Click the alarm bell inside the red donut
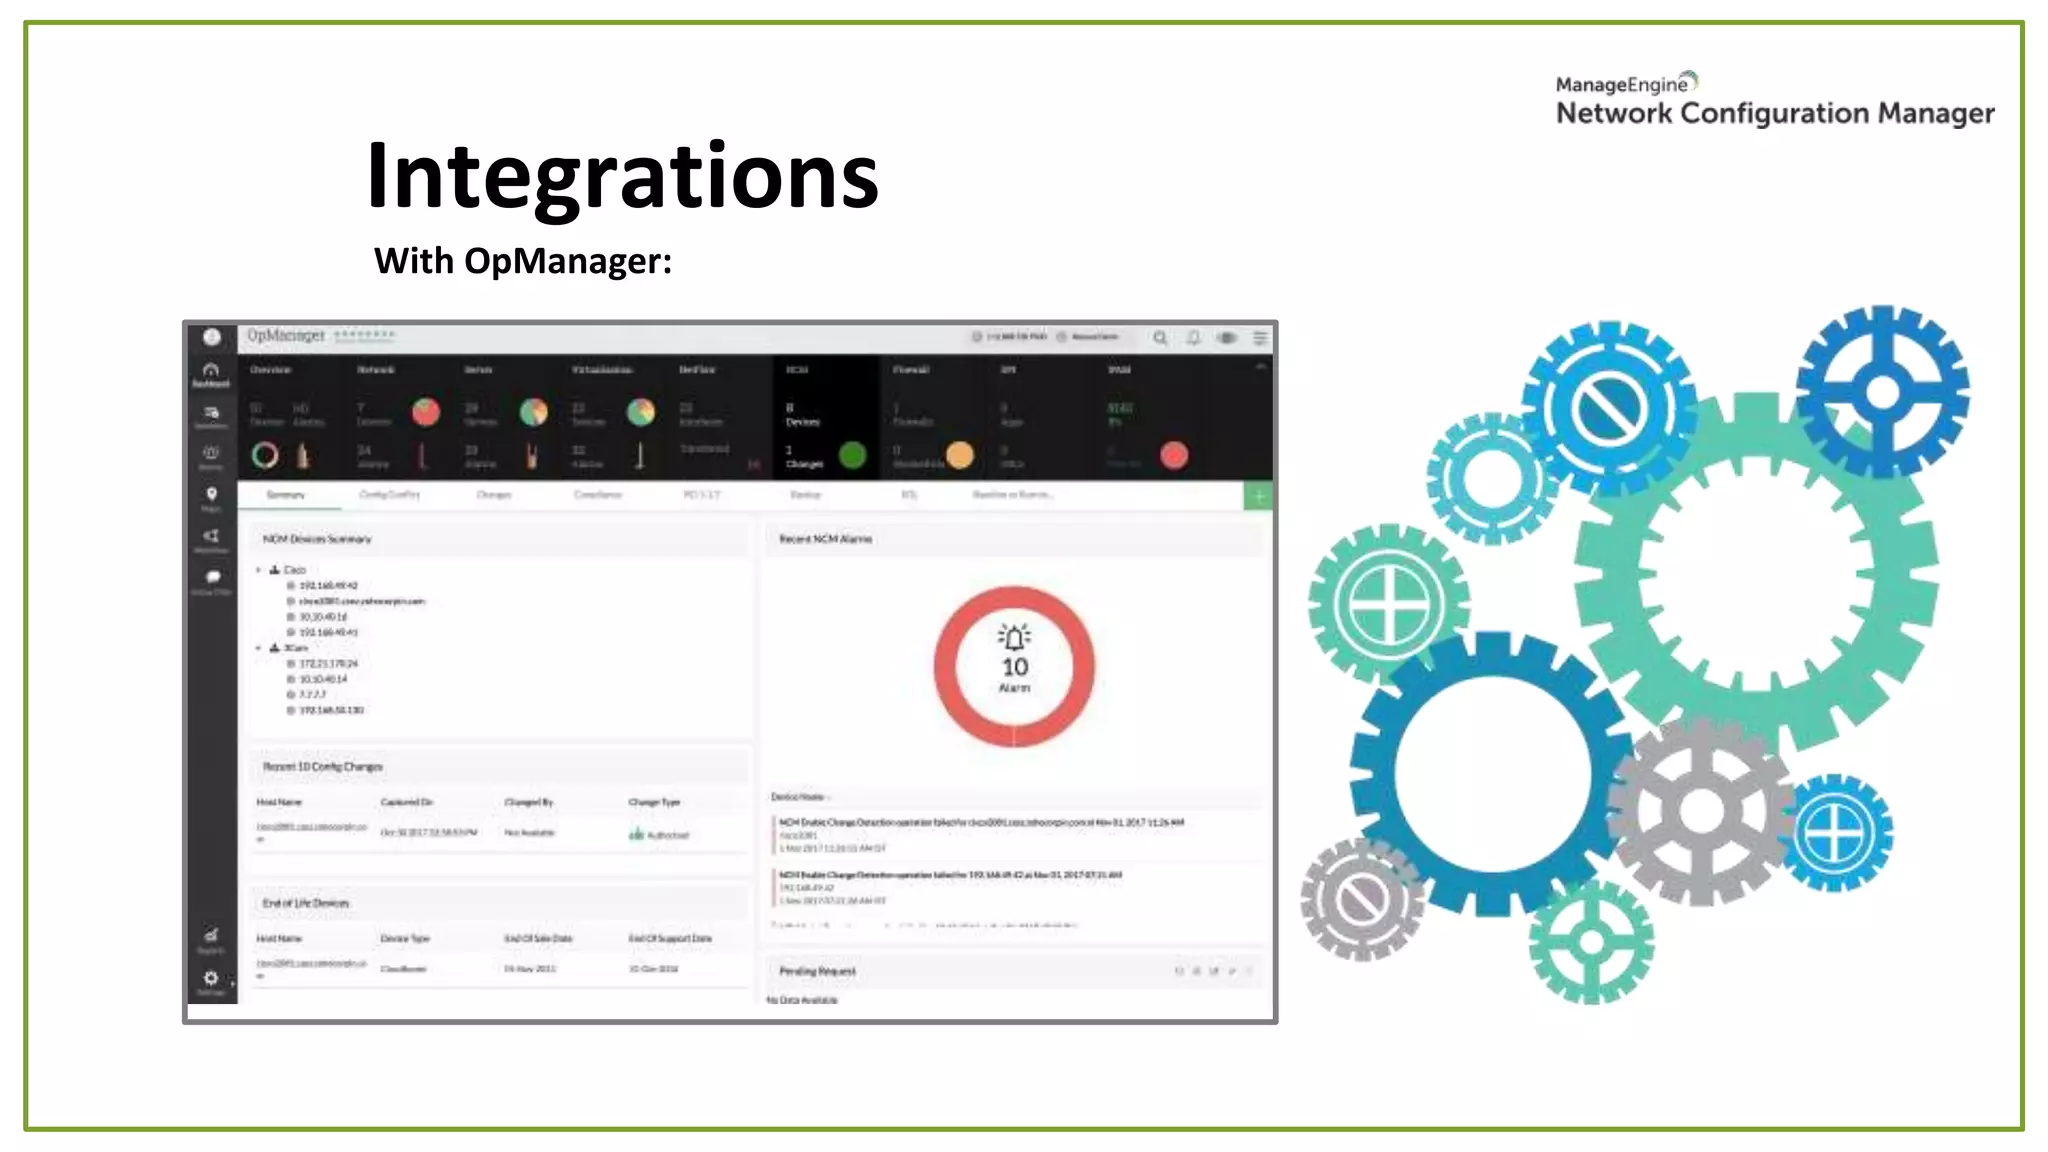2048x1152 pixels. [x=1014, y=637]
